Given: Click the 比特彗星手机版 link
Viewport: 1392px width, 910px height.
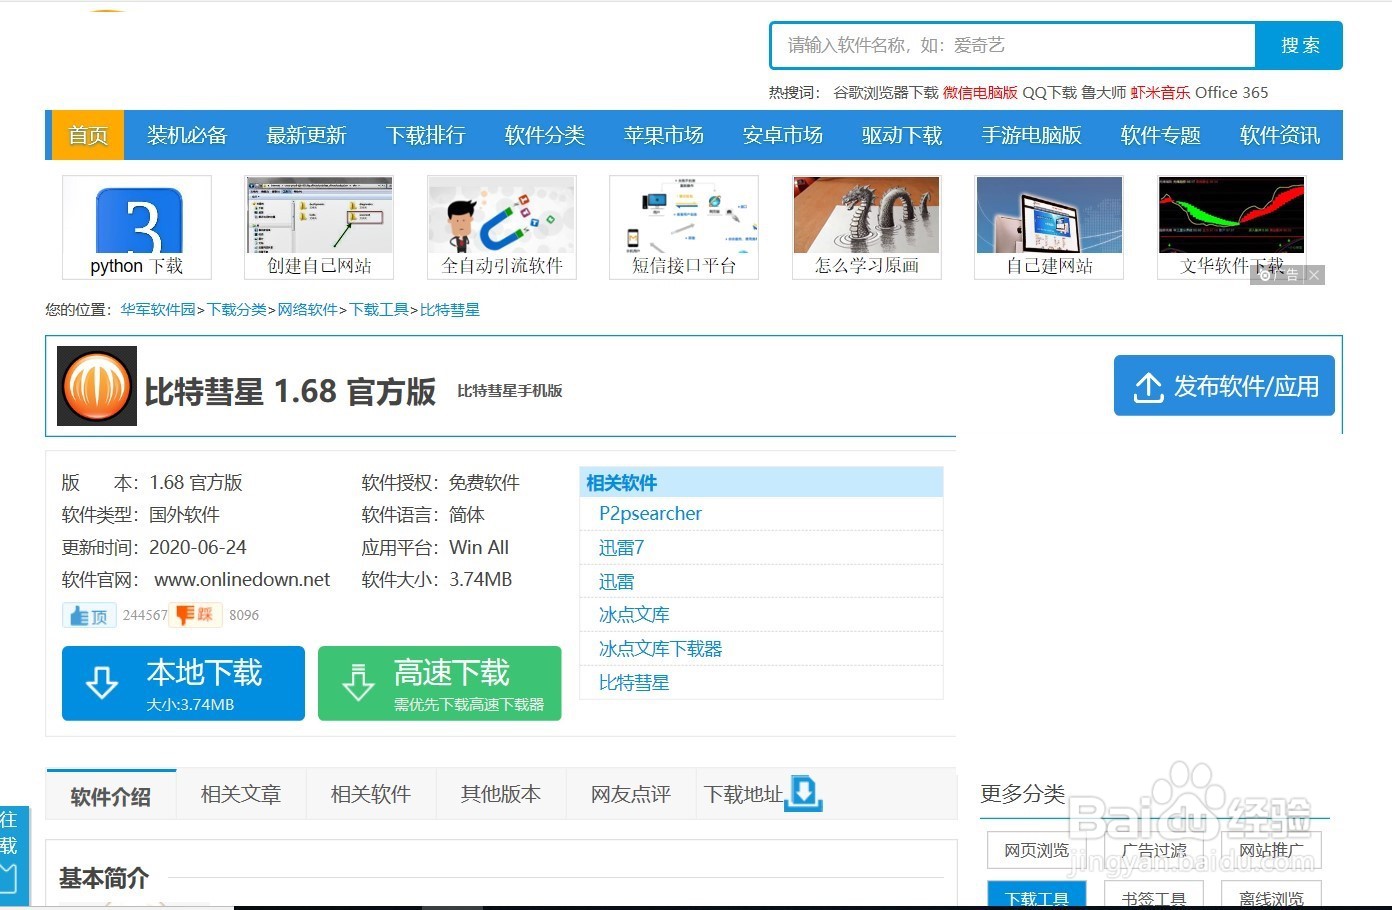Looking at the screenshot, I should coord(510,391).
